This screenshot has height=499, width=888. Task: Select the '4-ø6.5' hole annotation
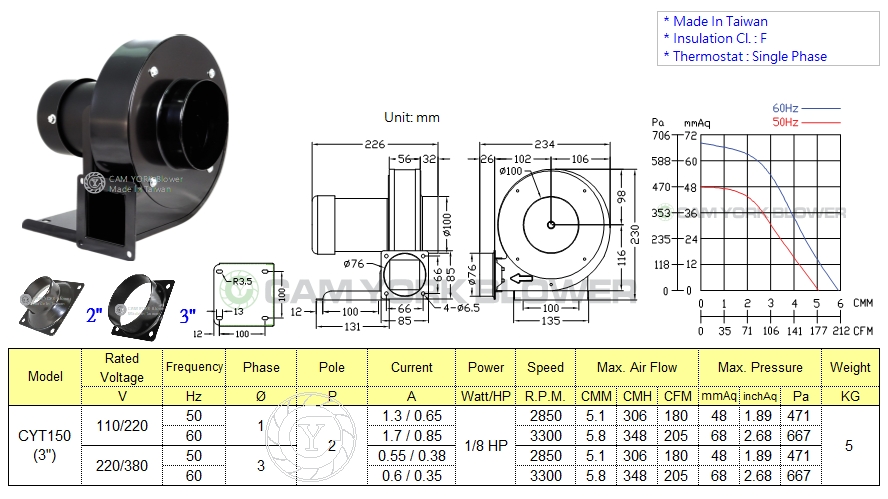point(462,308)
